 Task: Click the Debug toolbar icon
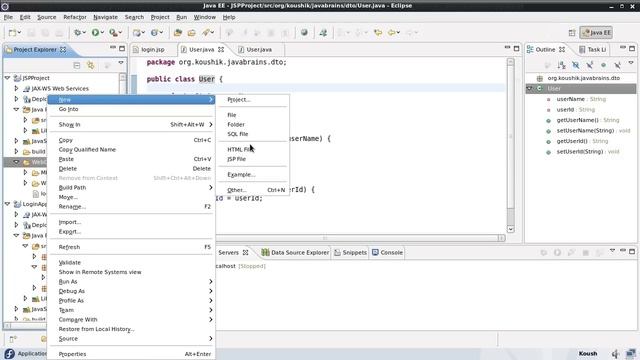[78, 33]
